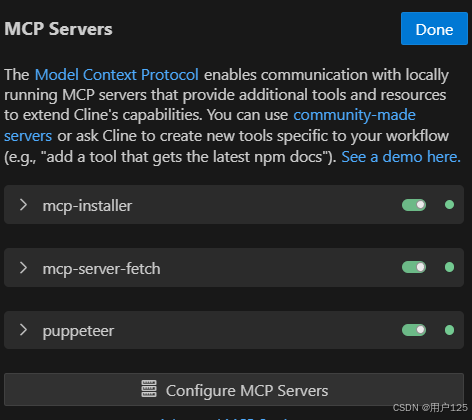Disable the mcp-installer server toggle
This screenshot has width=472, height=420.
414,205
